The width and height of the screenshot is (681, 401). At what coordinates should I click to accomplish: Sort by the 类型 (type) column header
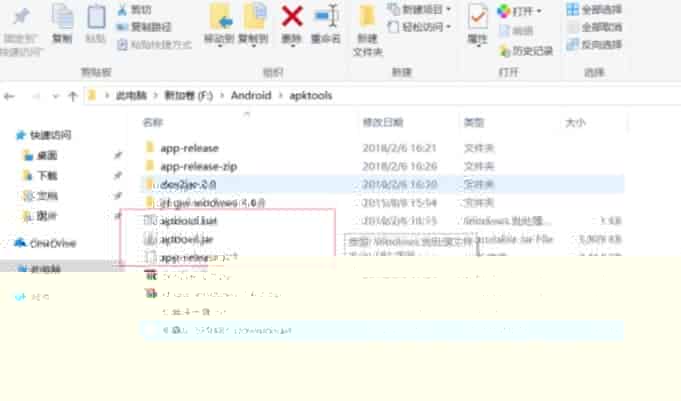coord(473,123)
